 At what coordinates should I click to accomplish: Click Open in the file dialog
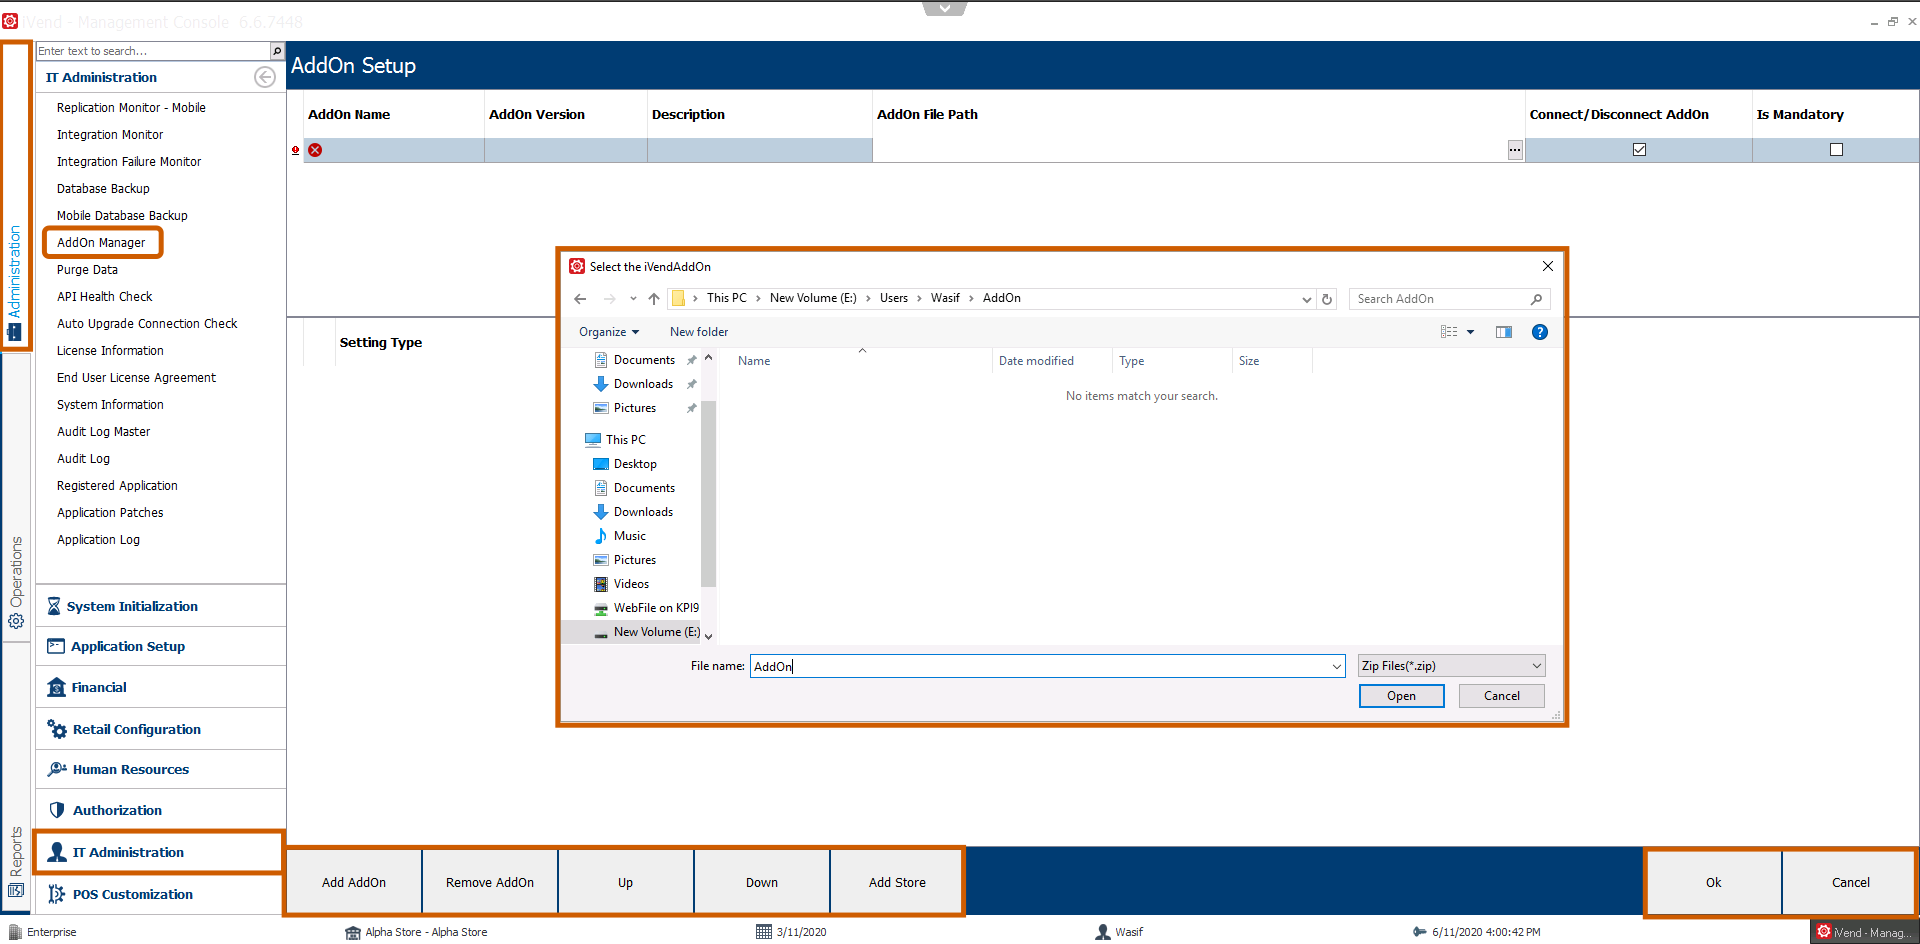tap(1401, 696)
